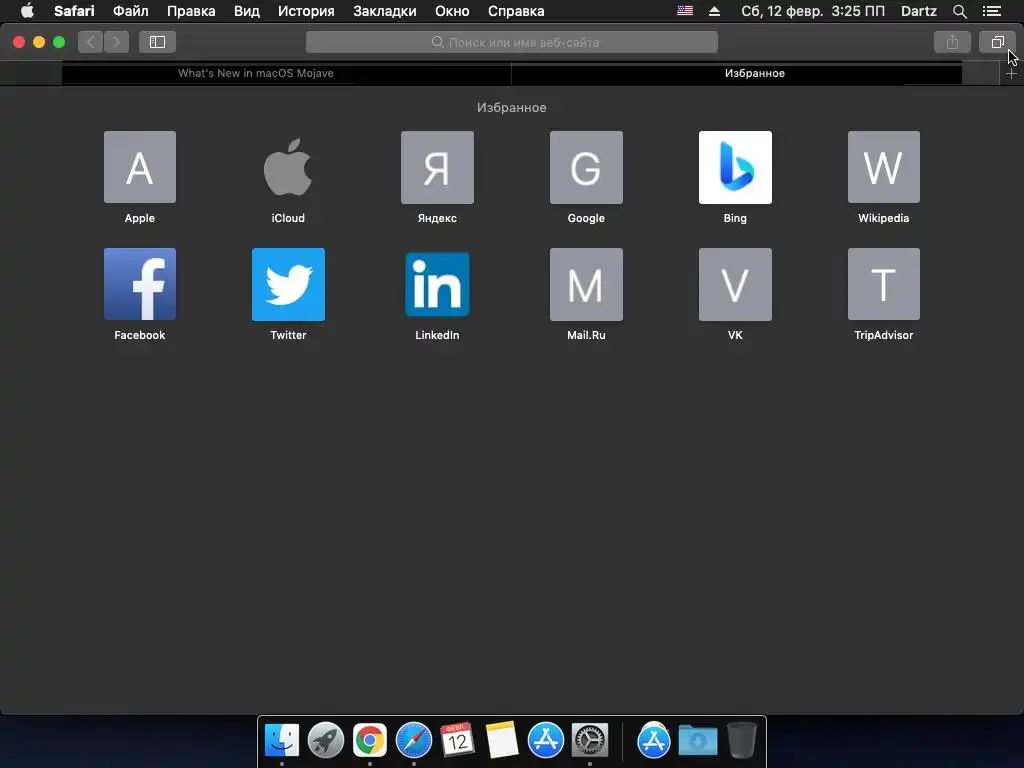Open the date and time in menu bar
Viewport: 1024px width, 768px height.
pyautogui.click(x=813, y=11)
